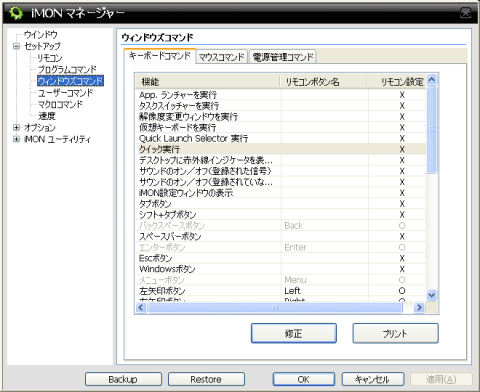Viewport: 480px width, 392px height.
Task: Click the list scroll-down arrow
Action: coord(432,295)
